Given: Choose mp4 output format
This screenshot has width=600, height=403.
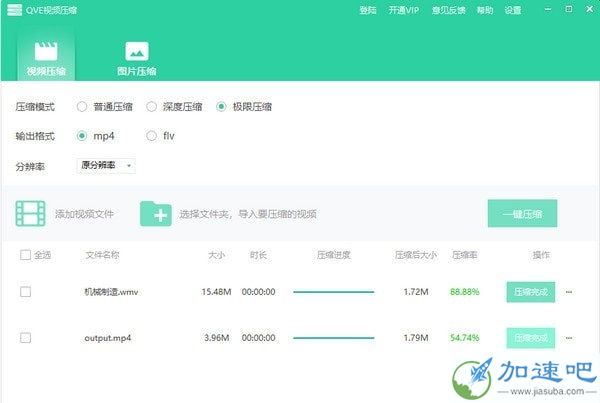Looking at the screenshot, I should (82, 136).
